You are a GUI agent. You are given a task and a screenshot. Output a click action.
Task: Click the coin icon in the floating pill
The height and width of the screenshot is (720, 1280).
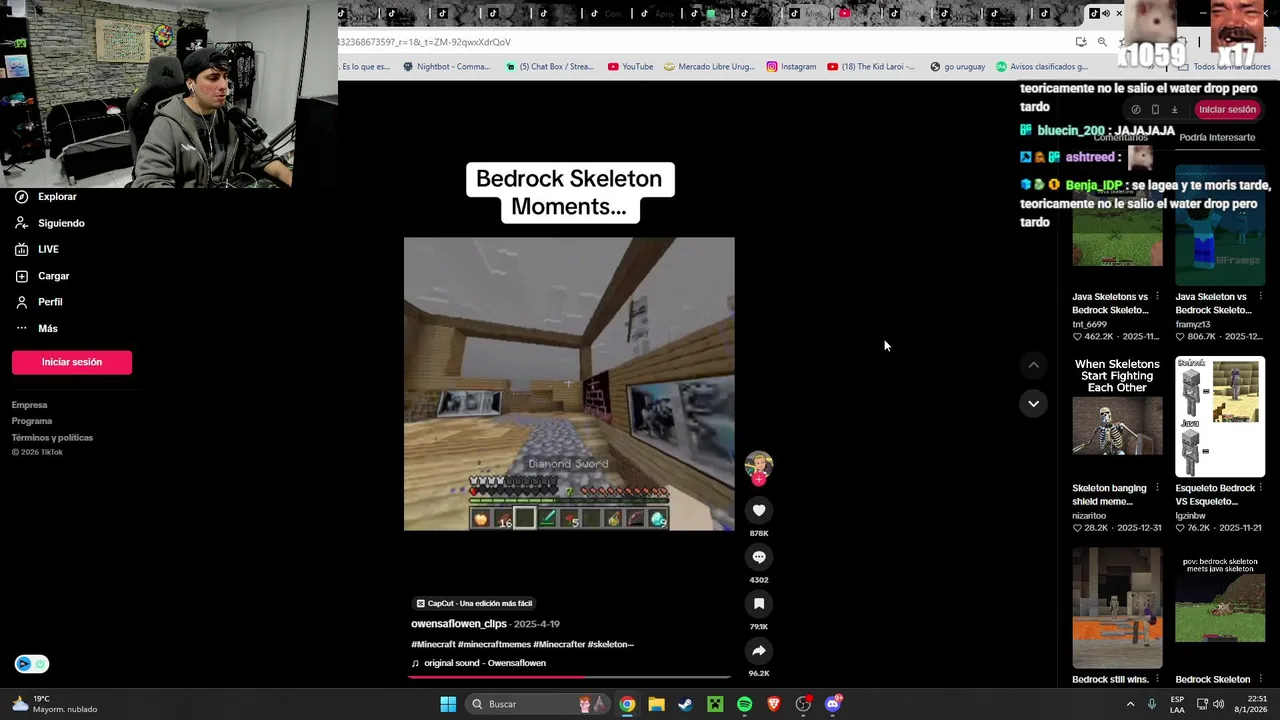(x=1135, y=110)
